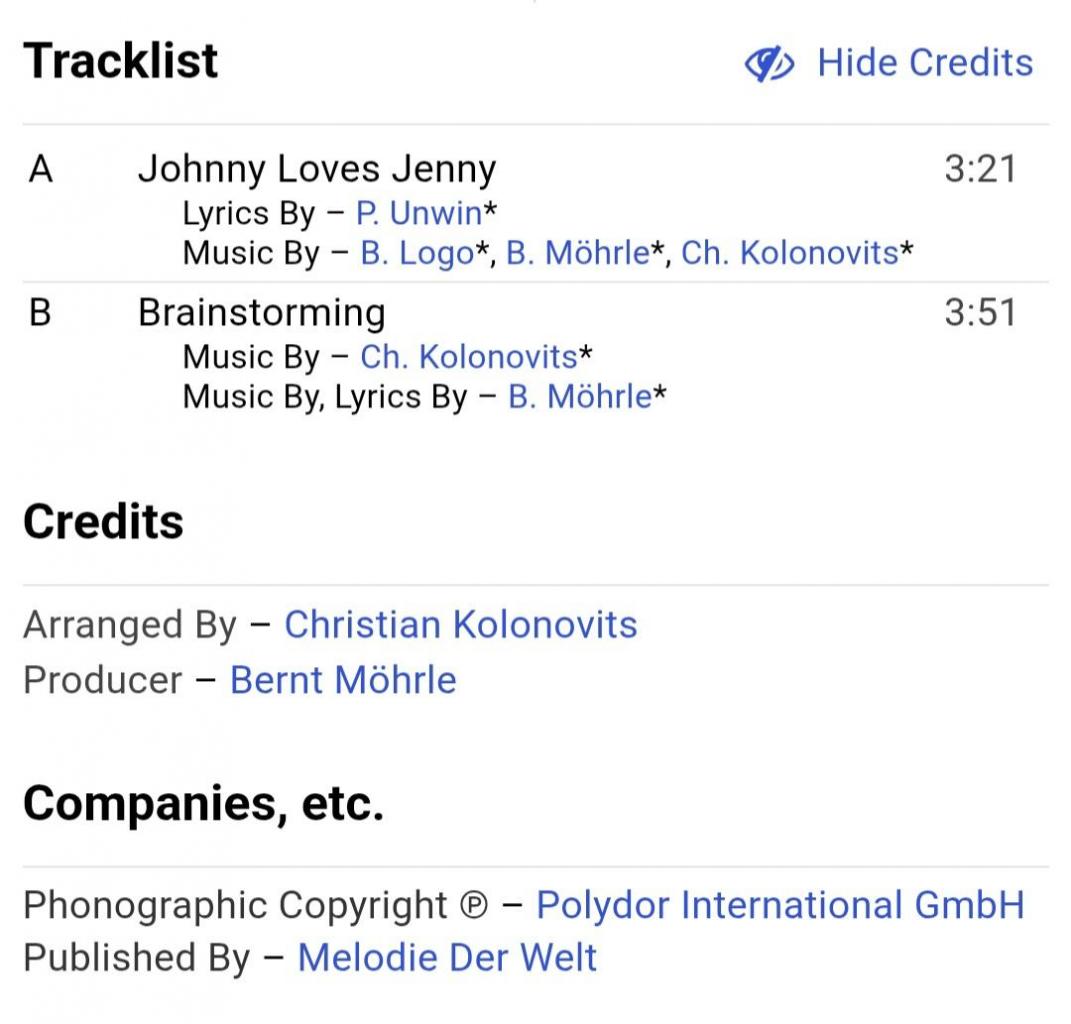1071x1024 pixels.
Task: Open B. Möhrle under Brainstorming
Action: 580,397
